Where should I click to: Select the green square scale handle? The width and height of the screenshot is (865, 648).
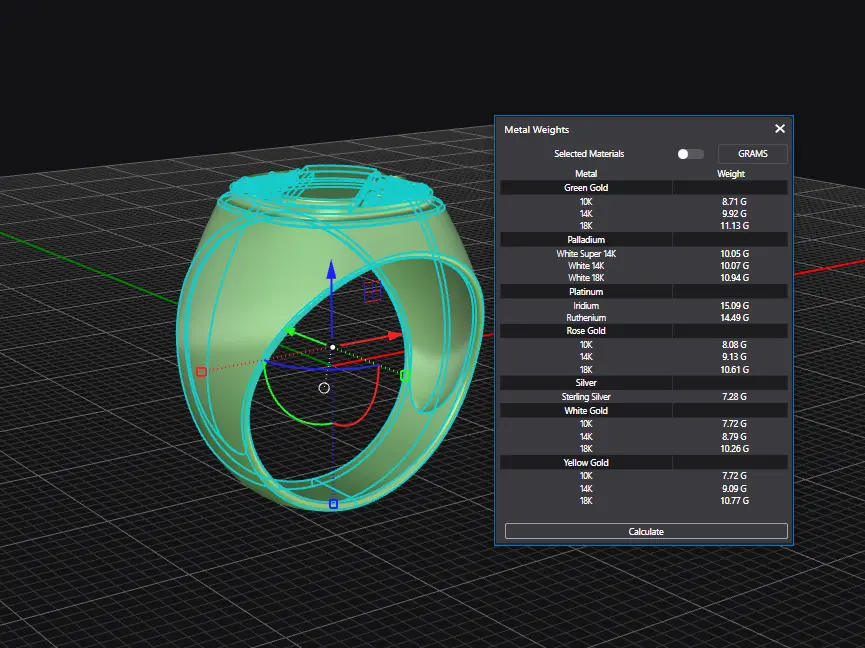(x=405, y=376)
